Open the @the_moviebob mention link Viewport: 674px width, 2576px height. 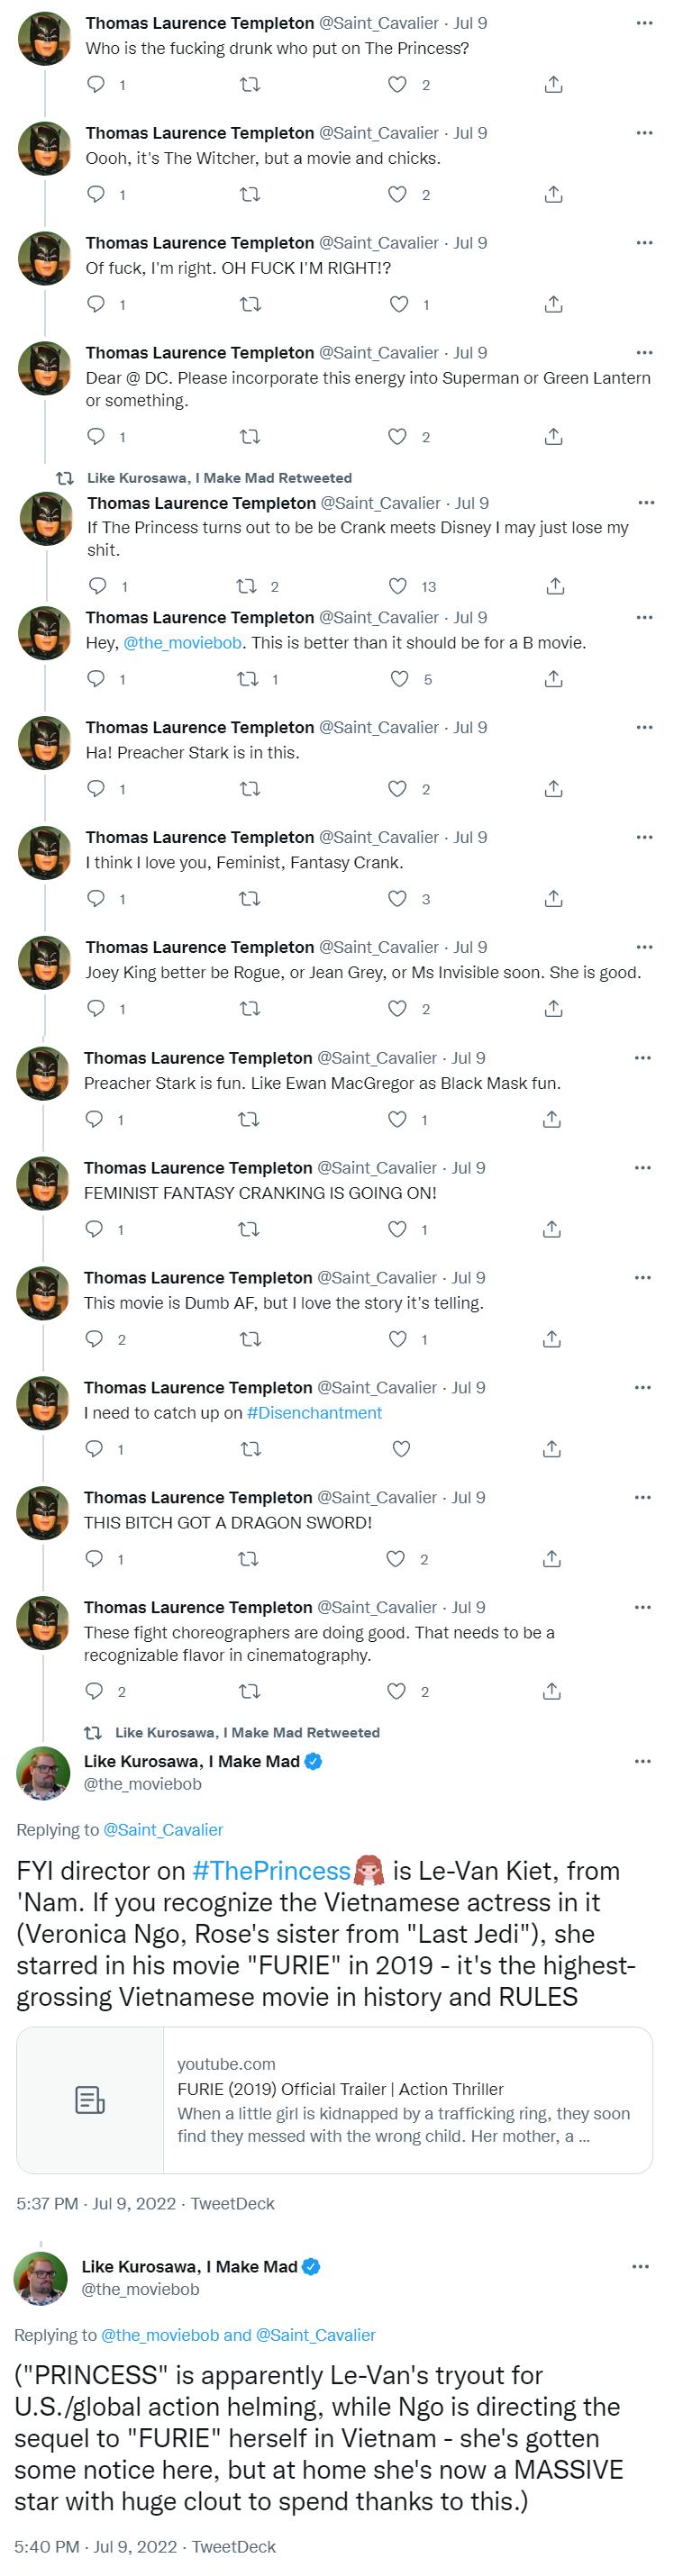182,643
